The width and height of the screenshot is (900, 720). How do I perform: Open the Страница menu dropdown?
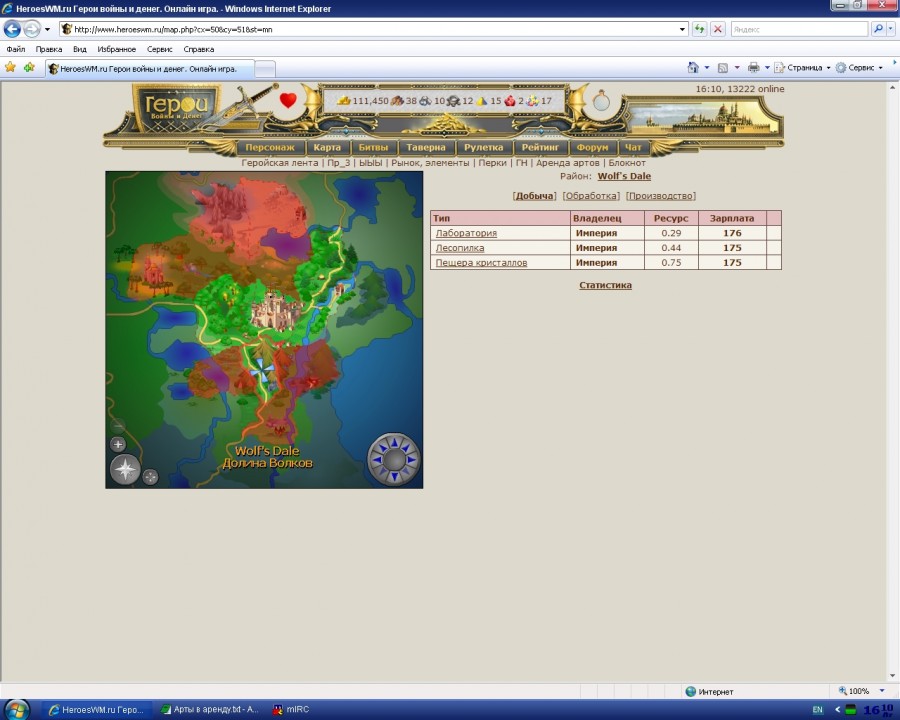click(x=802, y=68)
